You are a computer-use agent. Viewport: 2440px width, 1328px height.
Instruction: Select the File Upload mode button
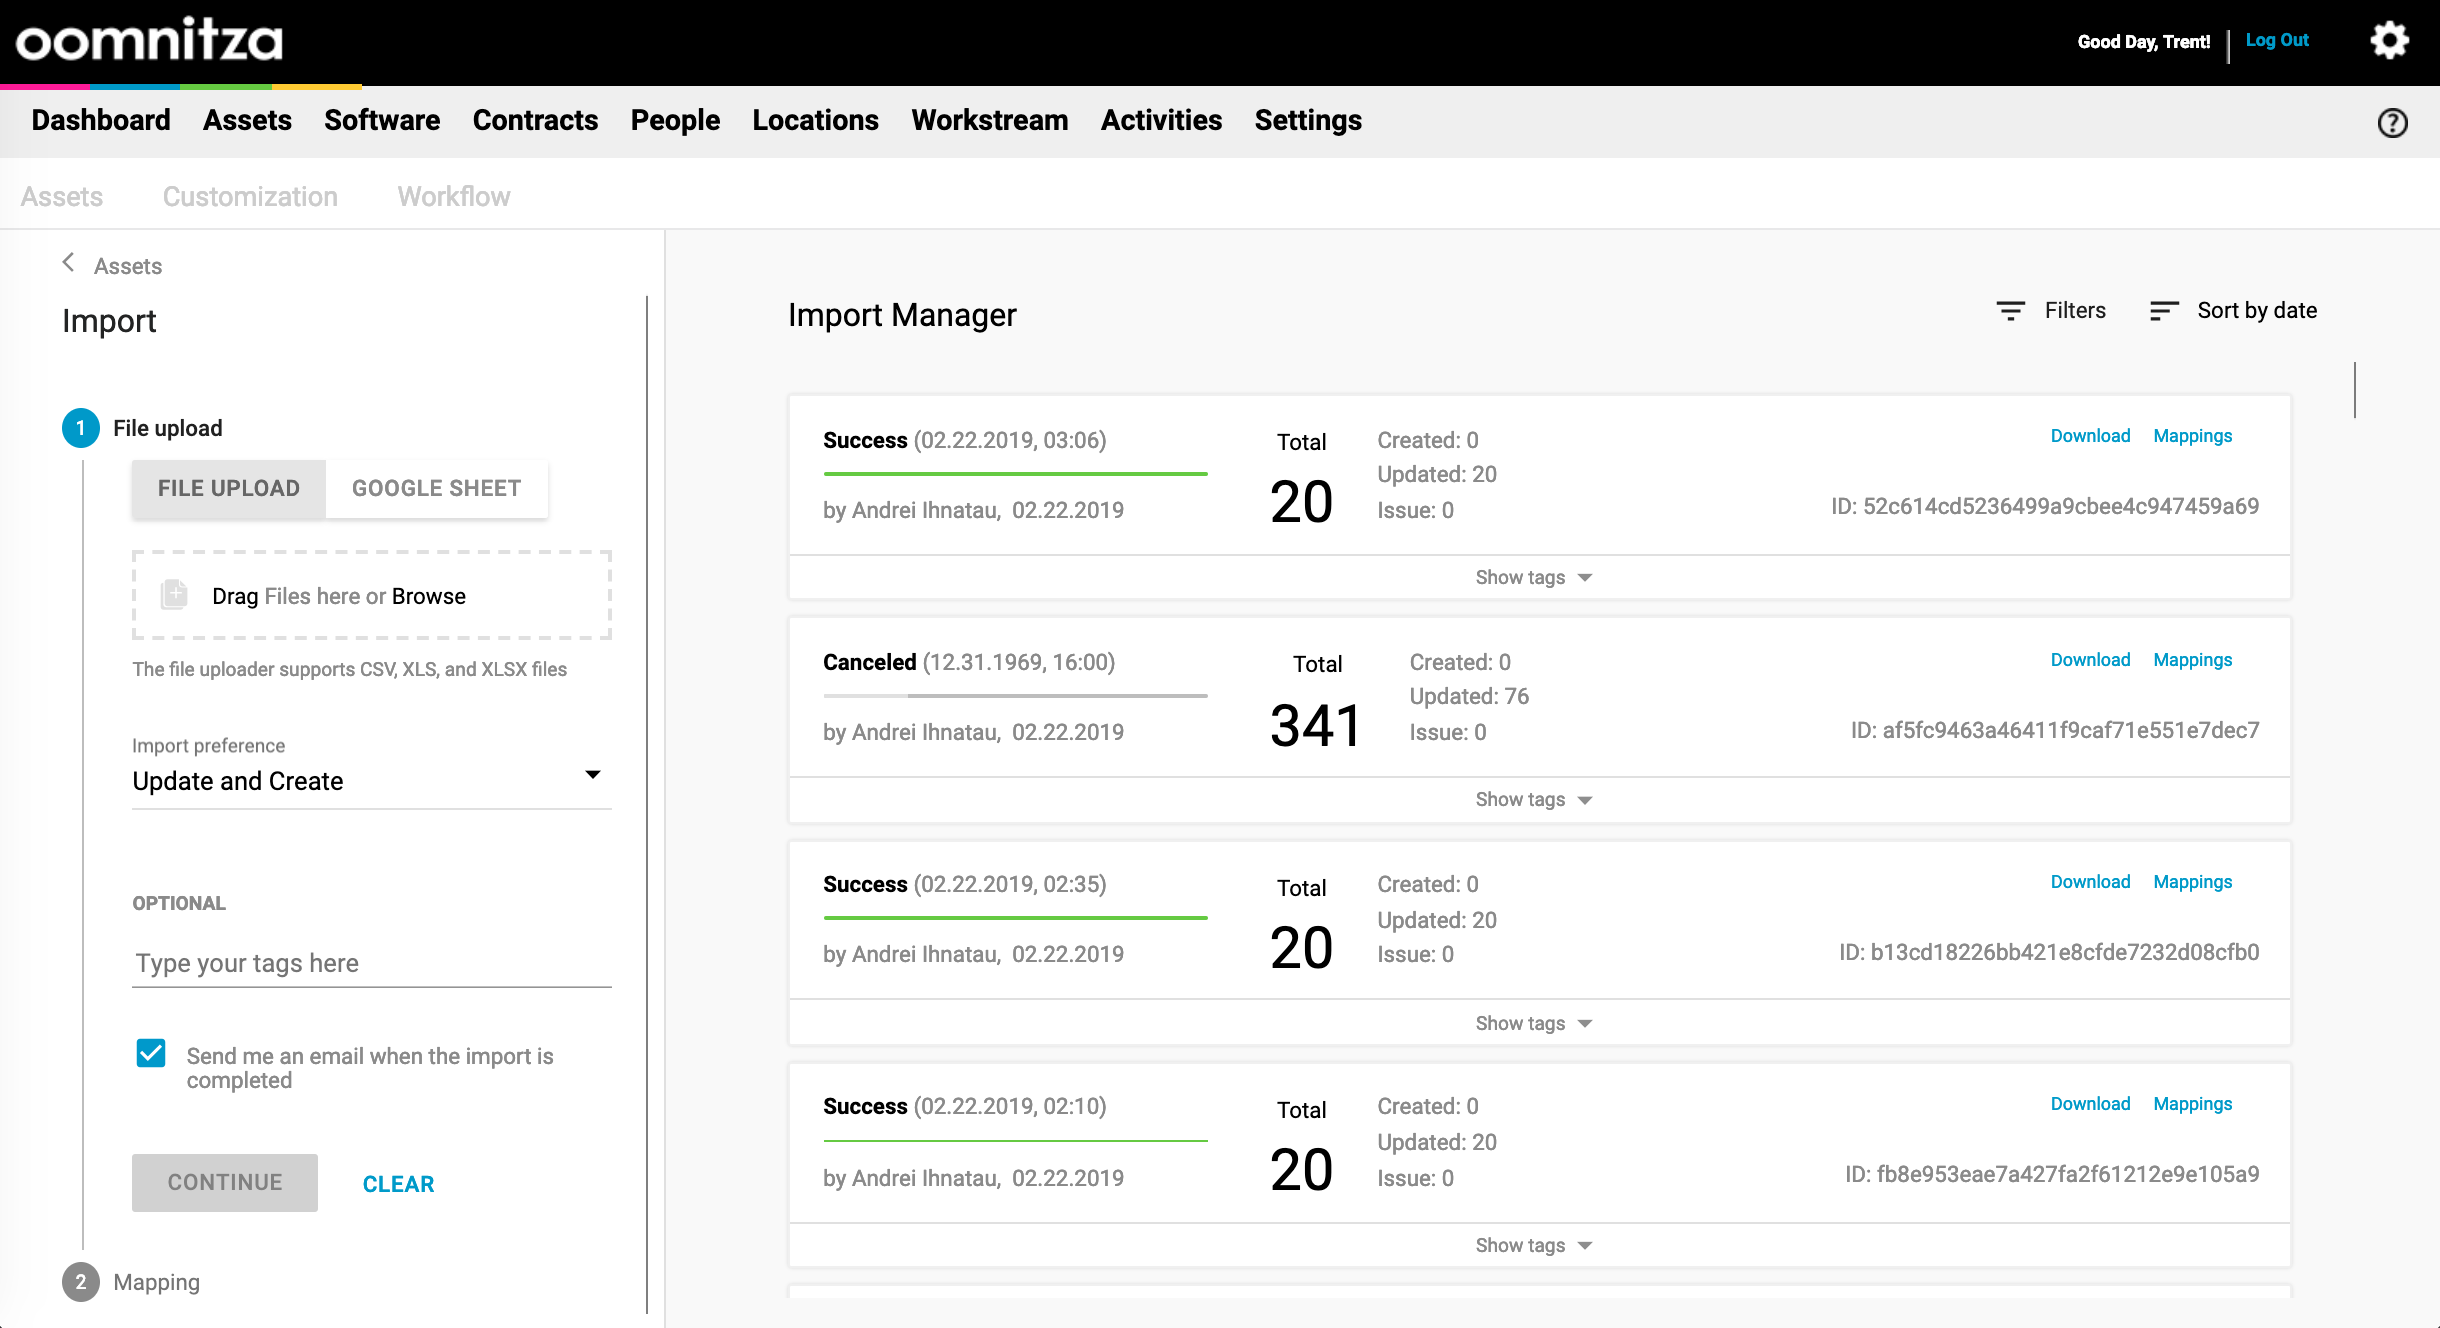(229, 488)
